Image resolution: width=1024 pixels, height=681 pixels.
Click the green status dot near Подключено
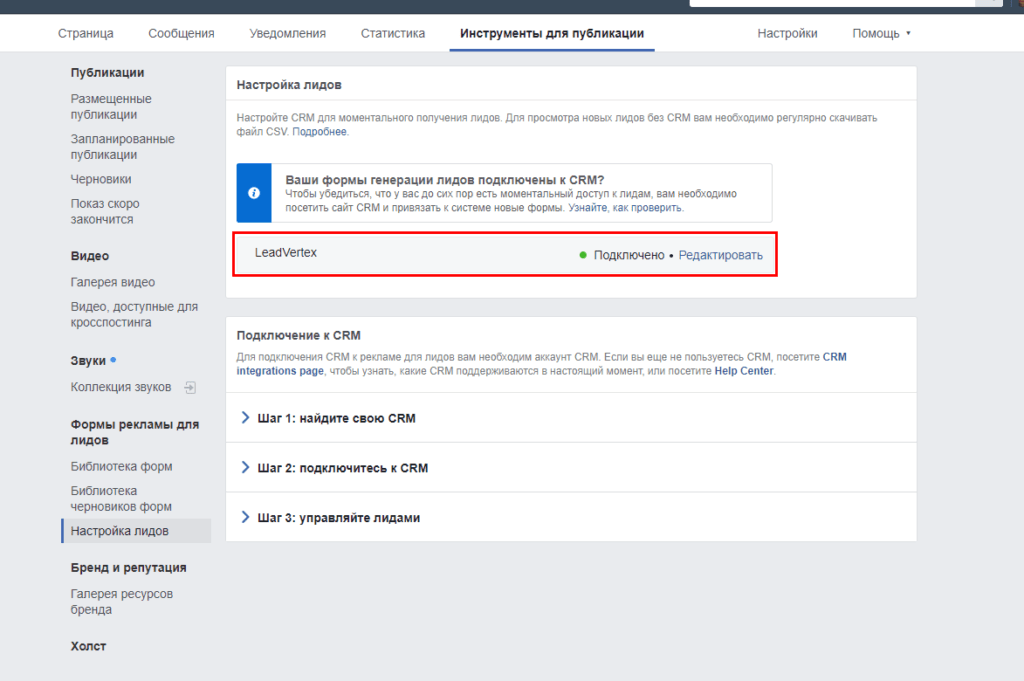point(583,255)
